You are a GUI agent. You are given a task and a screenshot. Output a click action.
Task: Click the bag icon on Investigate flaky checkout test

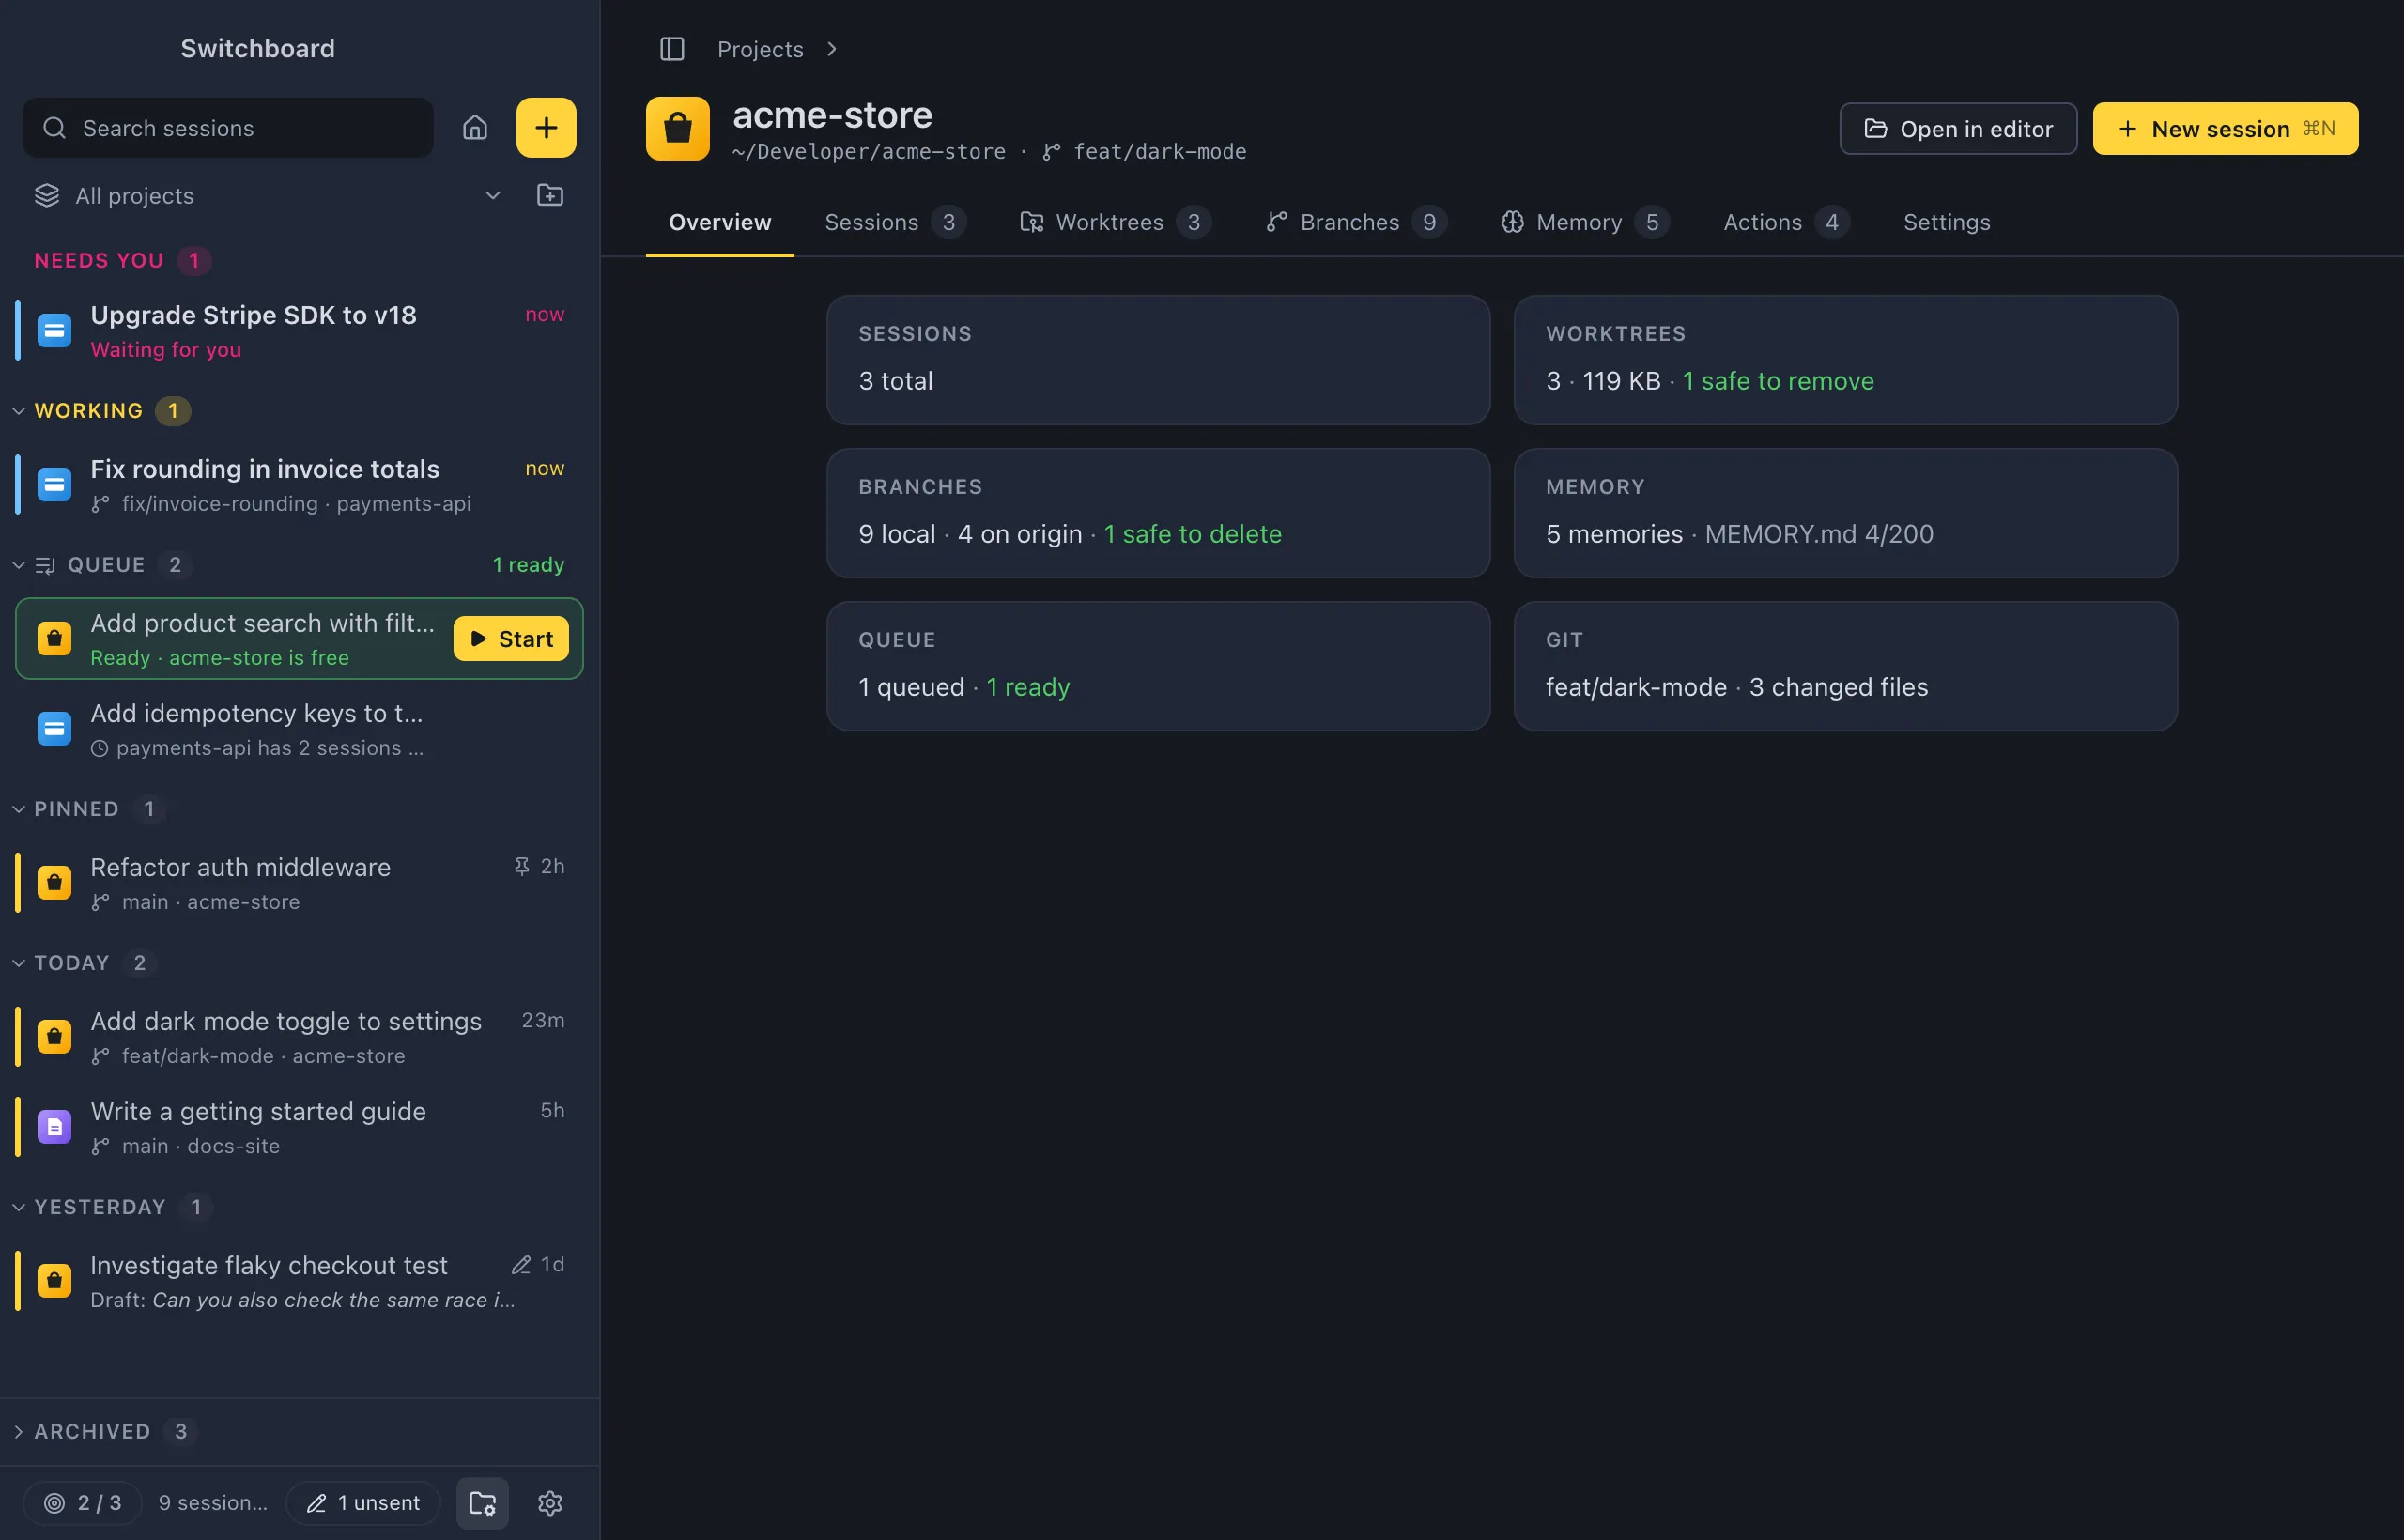(x=54, y=1280)
